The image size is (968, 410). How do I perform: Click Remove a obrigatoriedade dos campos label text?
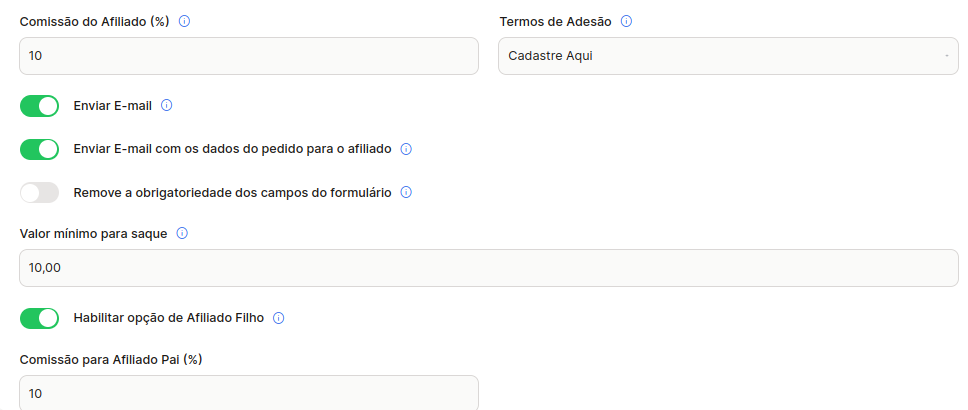pos(232,193)
